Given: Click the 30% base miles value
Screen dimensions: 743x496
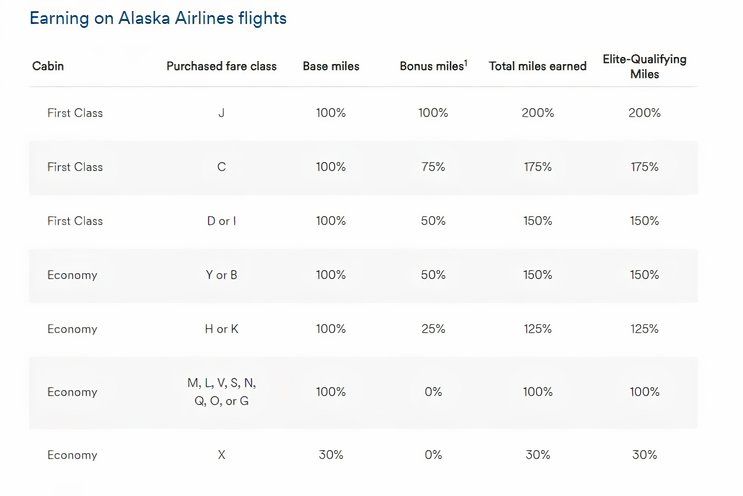Looking at the screenshot, I should [331, 455].
